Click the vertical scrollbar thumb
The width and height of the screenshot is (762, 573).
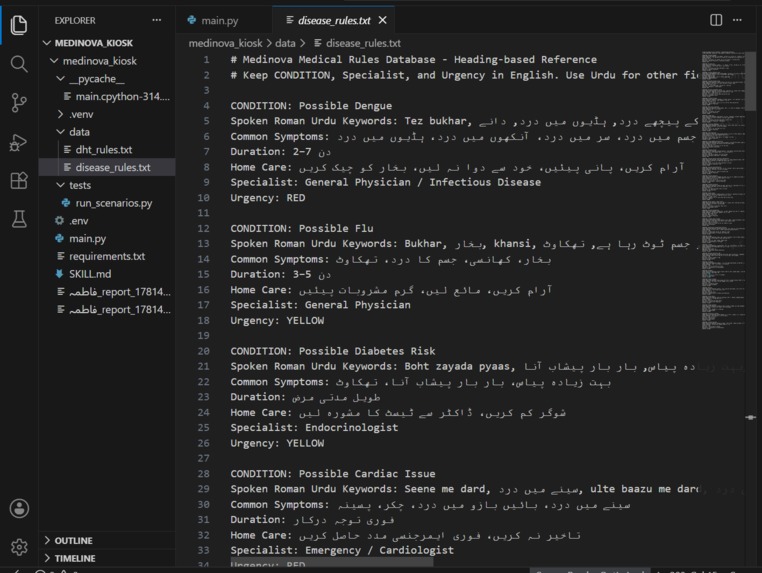pyautogui.click(x=751, y=81)
